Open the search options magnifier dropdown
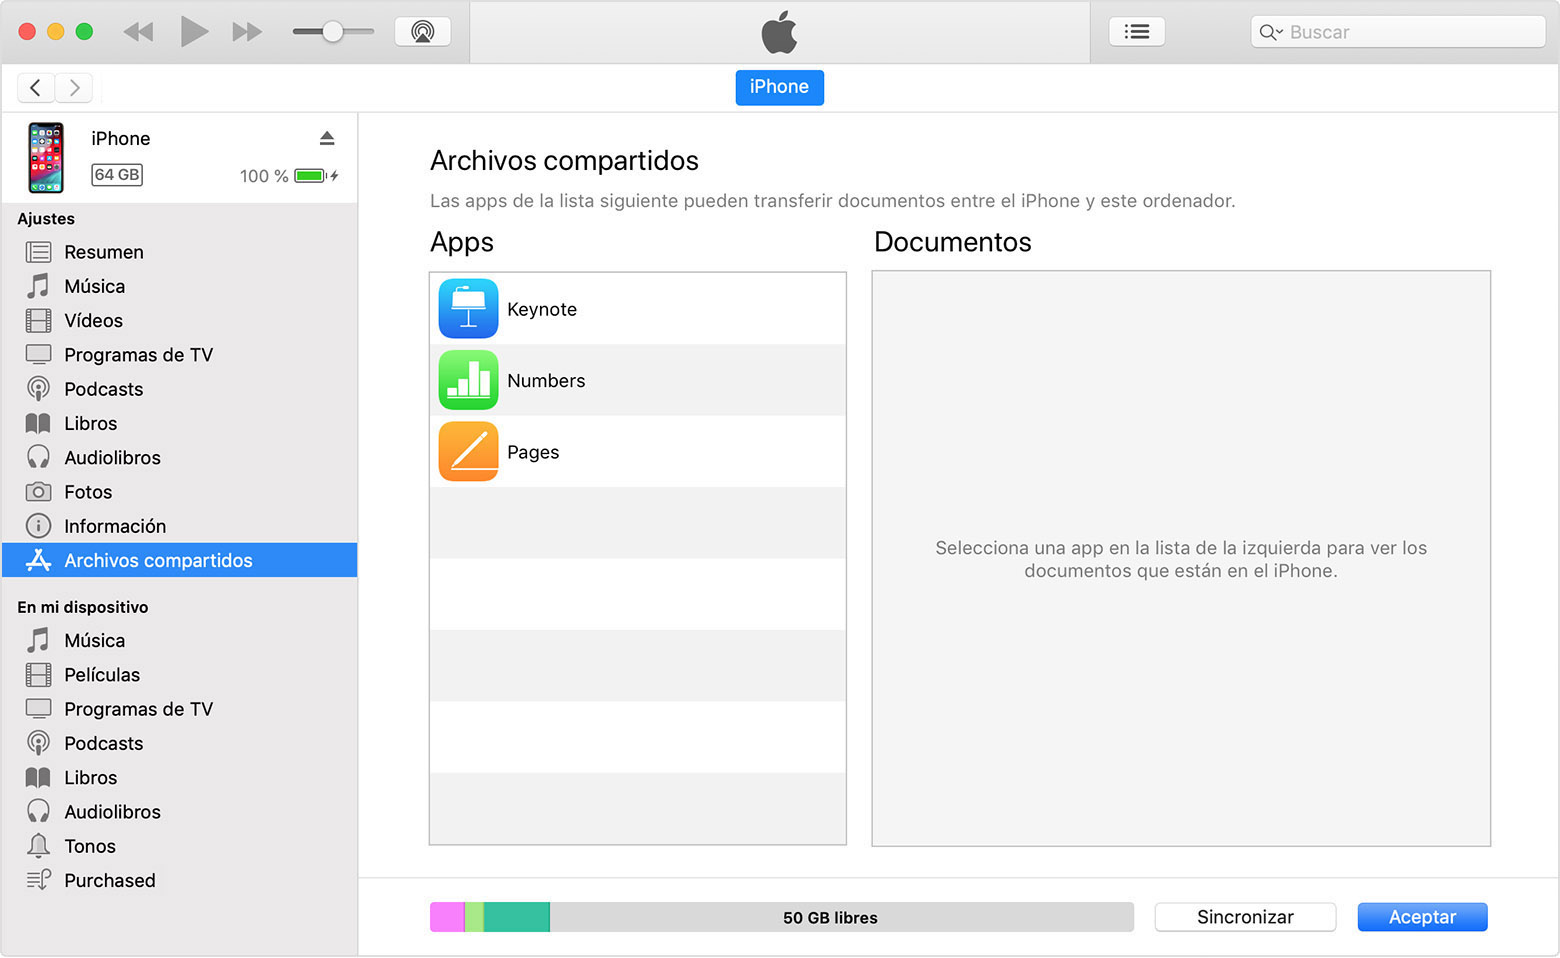The height and width of the screenshot is (958, 1560). click(1270, 32)
